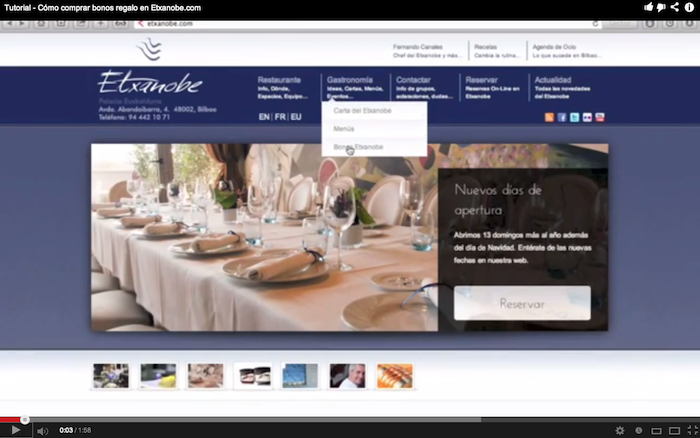Switch language to FR
700x438 pixels.
coord(280,117)
